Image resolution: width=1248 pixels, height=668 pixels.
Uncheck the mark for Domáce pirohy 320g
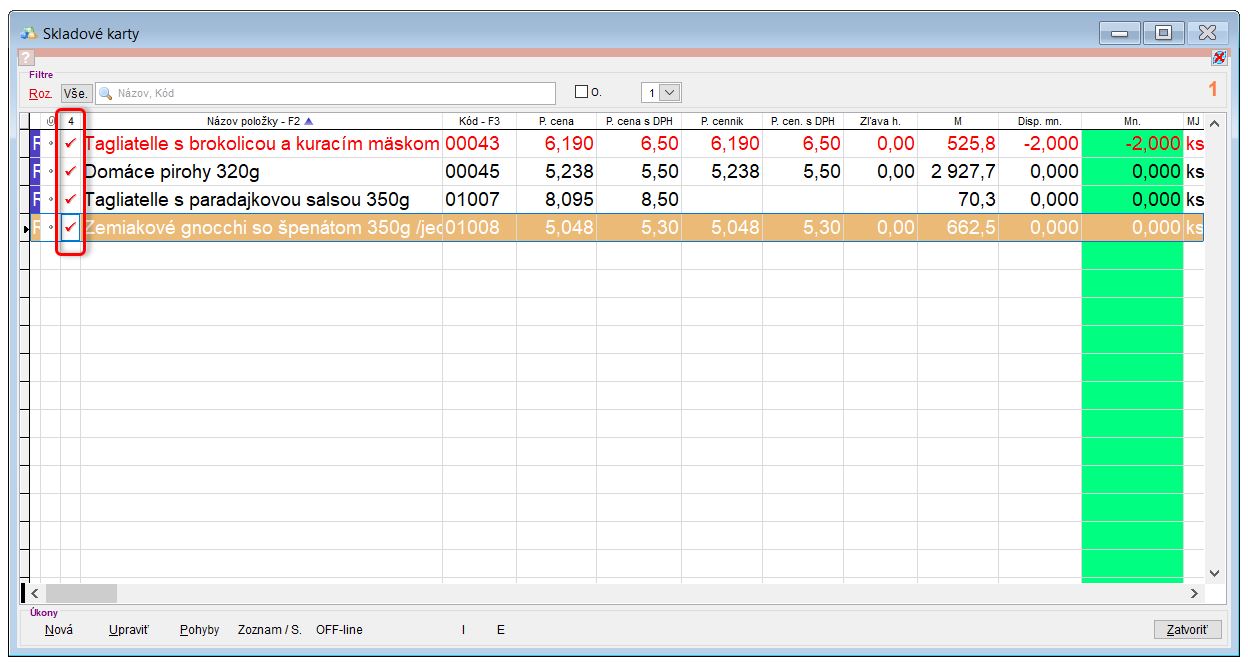[x=70, y=172]
